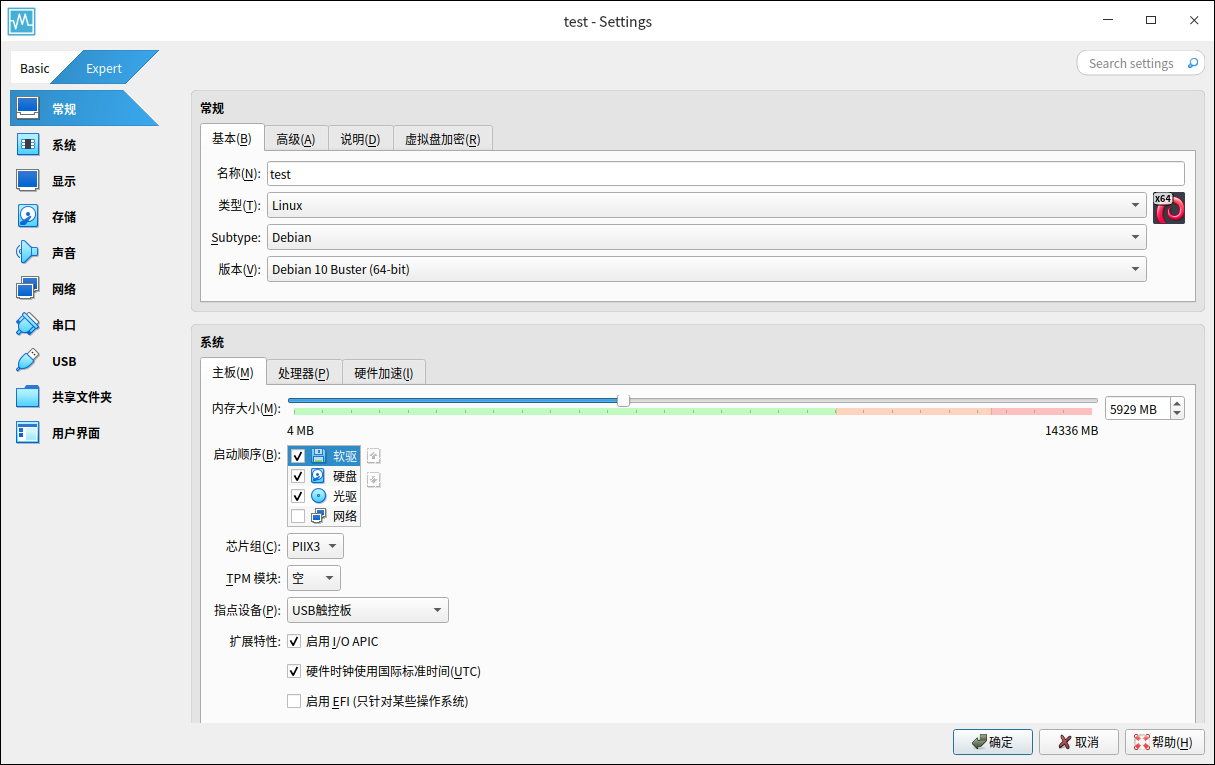
Task: Click the 共享文件夹 (Shared folders) icon
Action: click(28, 397)
